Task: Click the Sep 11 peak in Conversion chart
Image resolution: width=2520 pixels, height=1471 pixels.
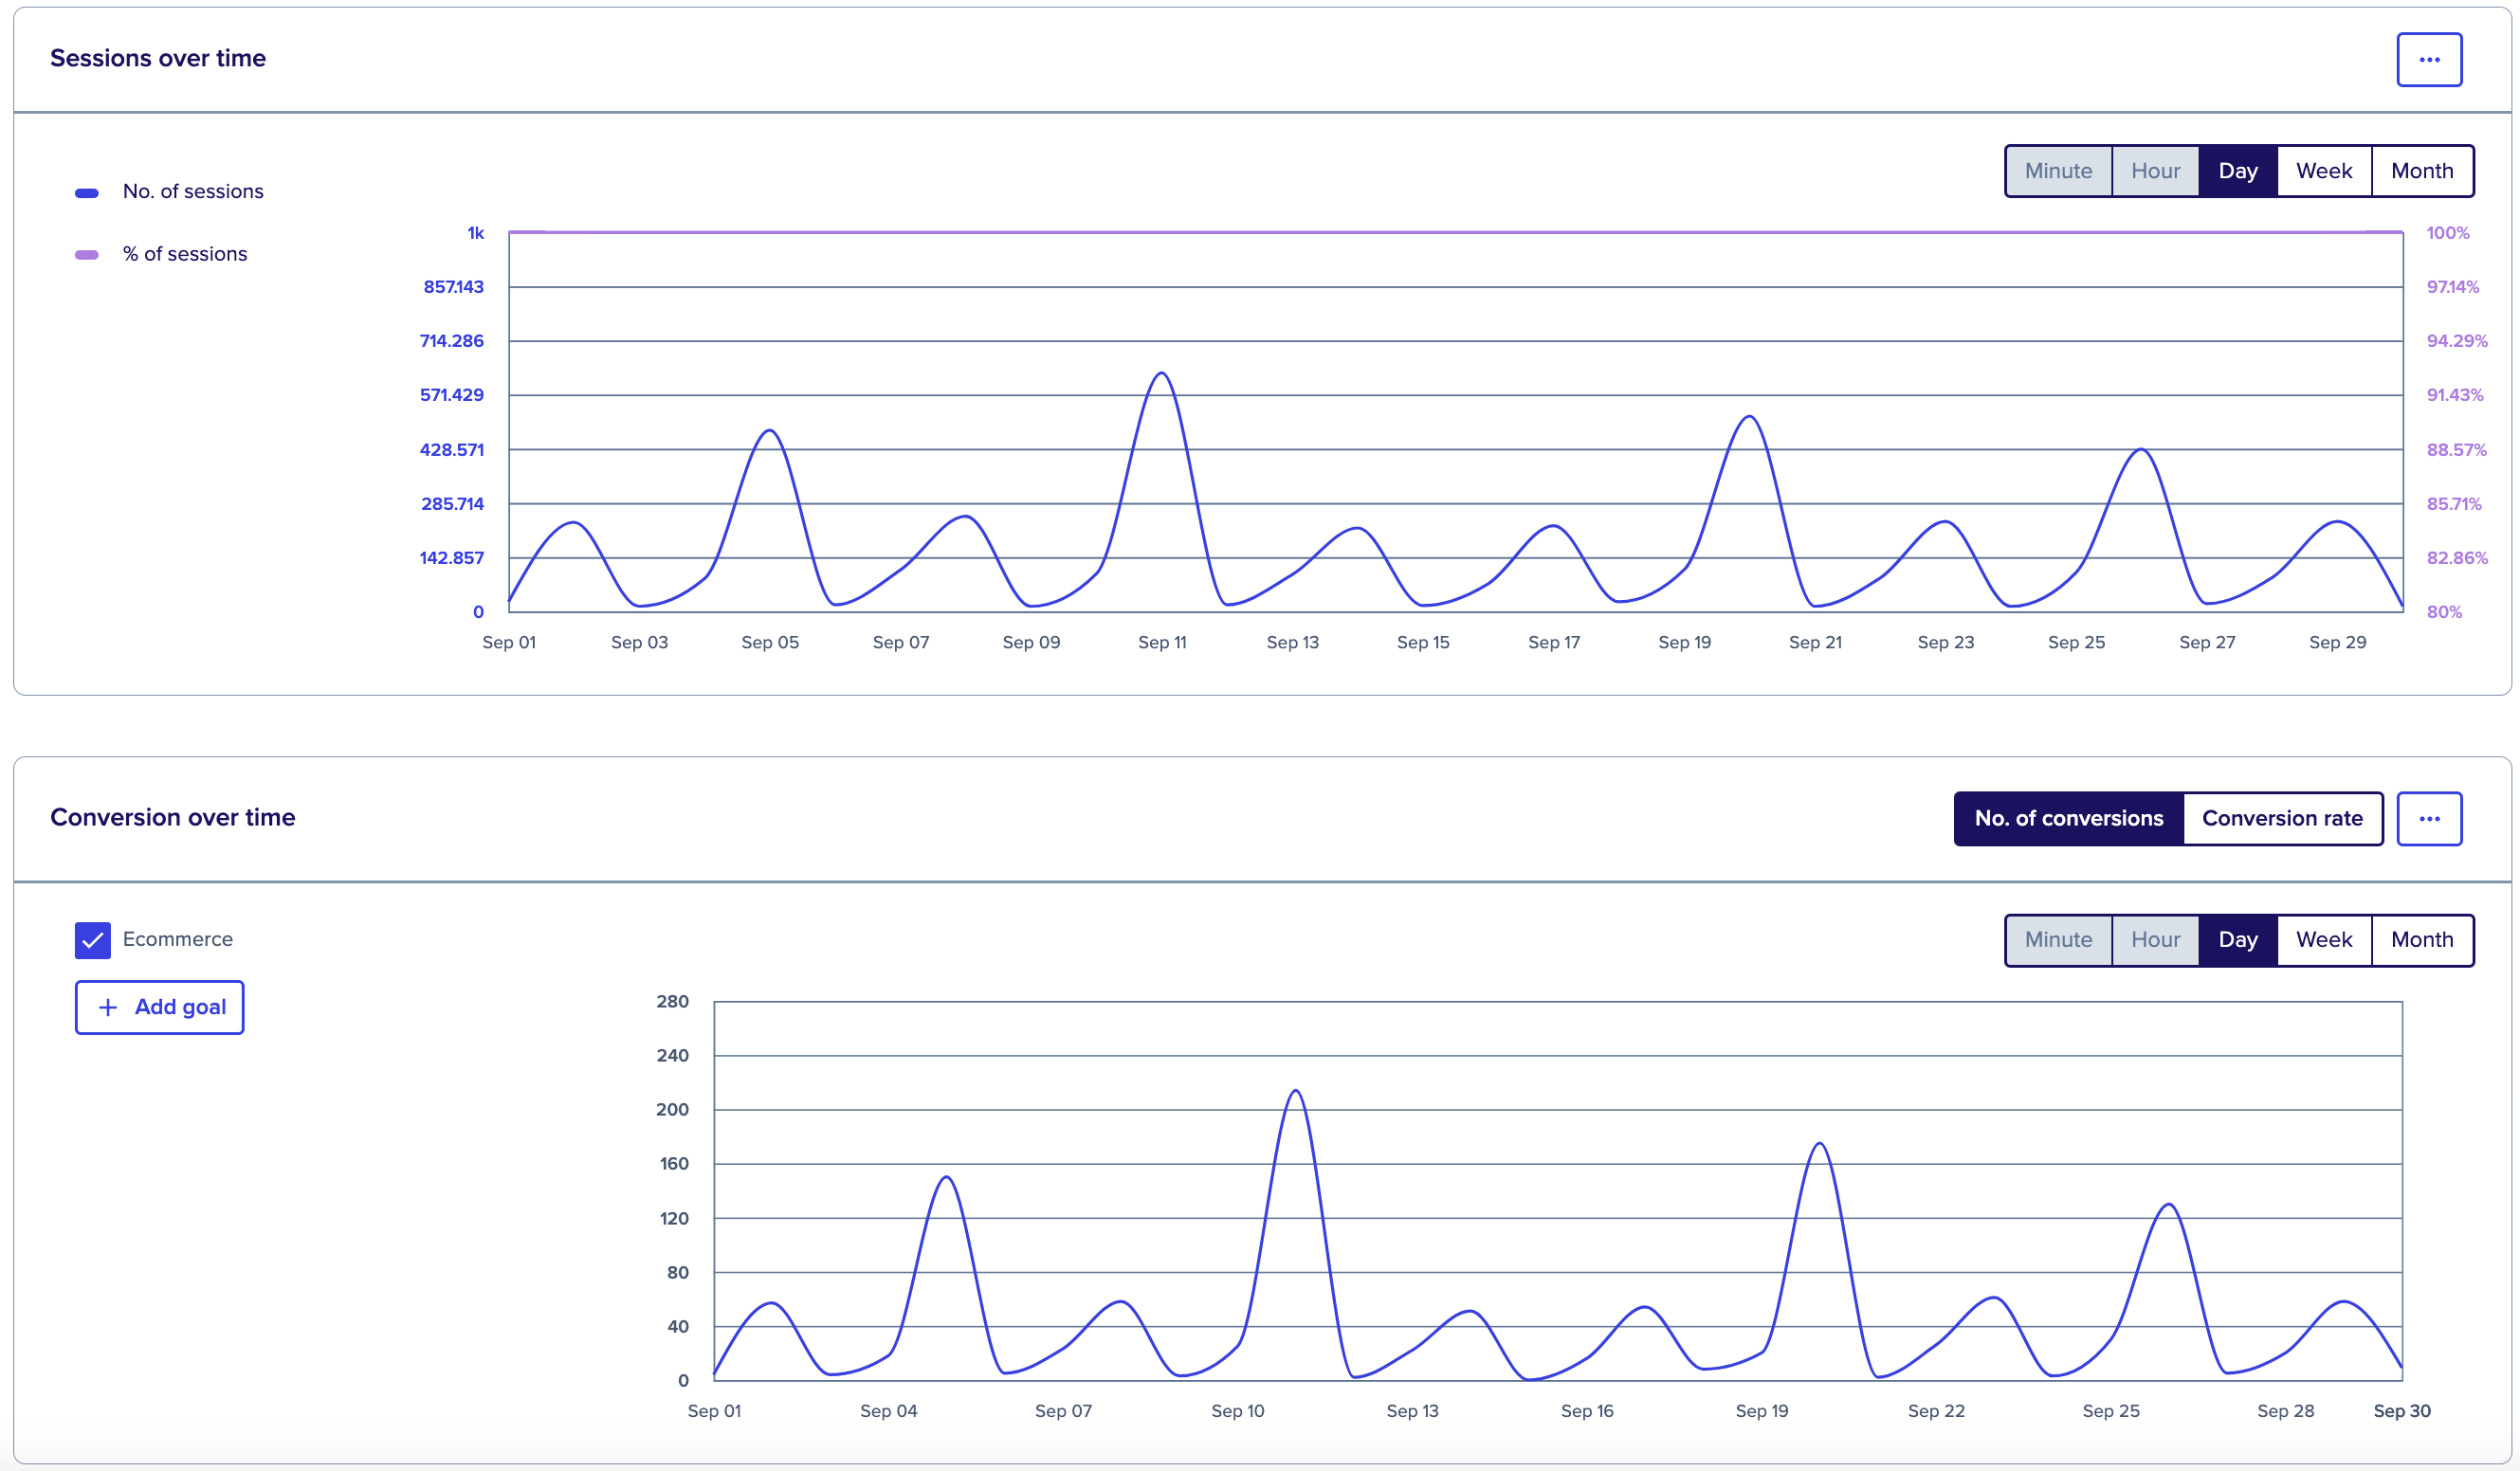Action: tap(1296, 1091)
